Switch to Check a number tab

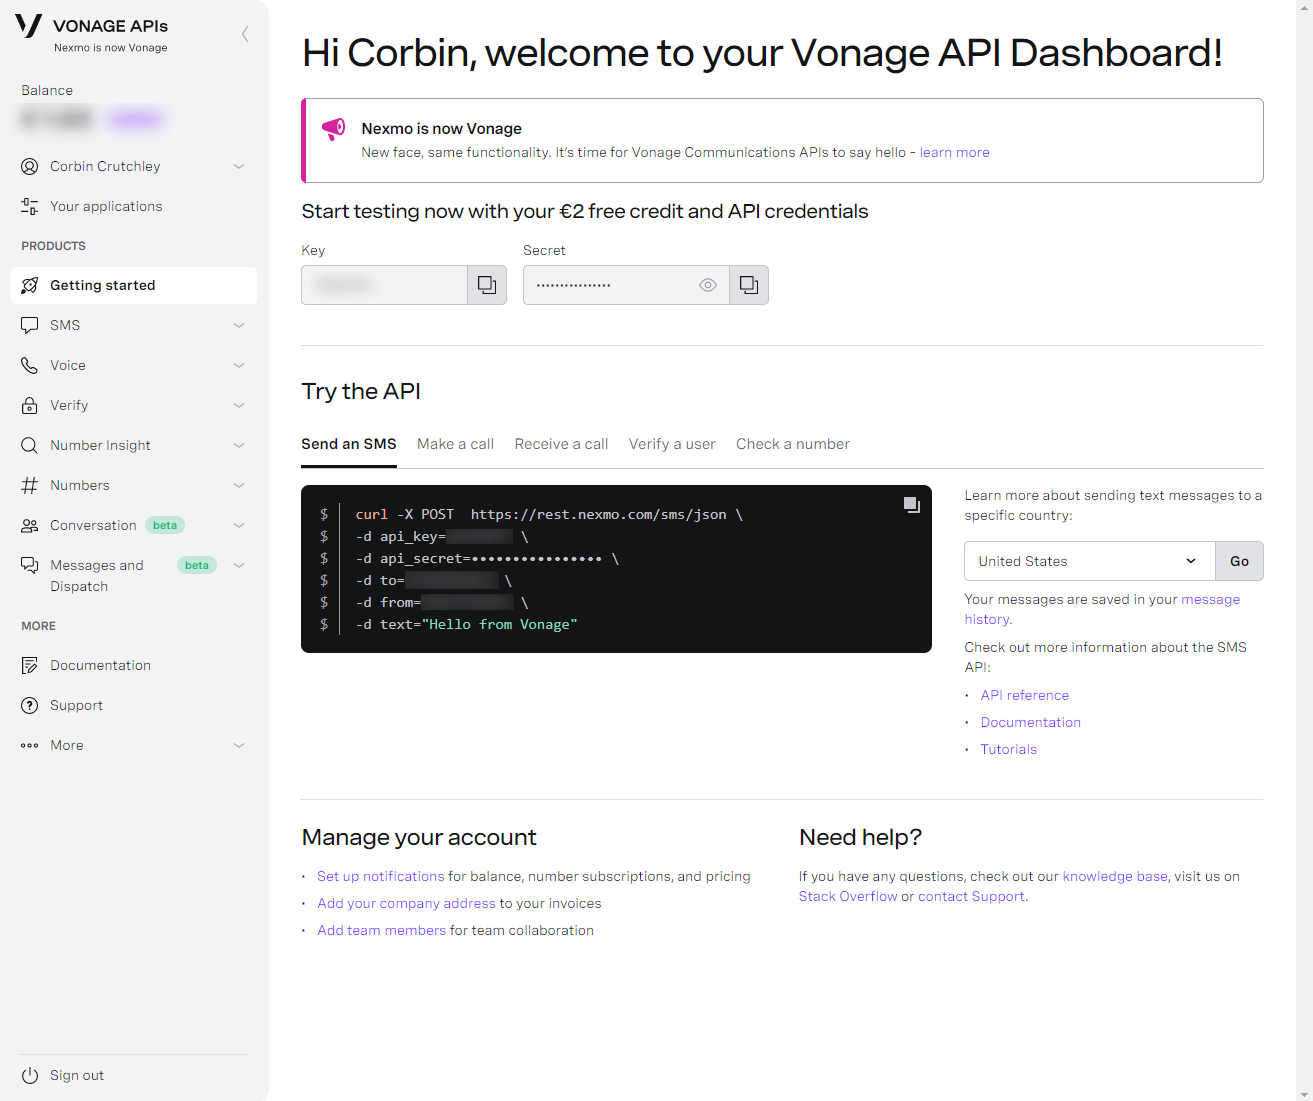[793, 444]
